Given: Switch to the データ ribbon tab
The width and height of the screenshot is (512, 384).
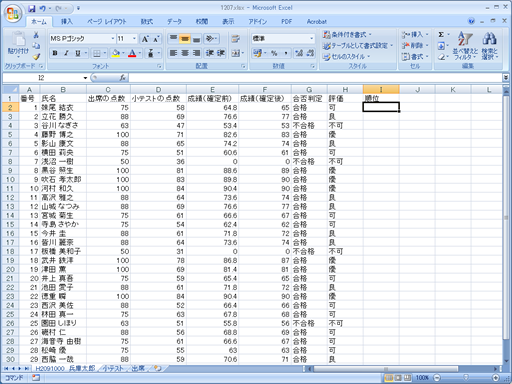Looking at the screenshot, I should point(174,22).
